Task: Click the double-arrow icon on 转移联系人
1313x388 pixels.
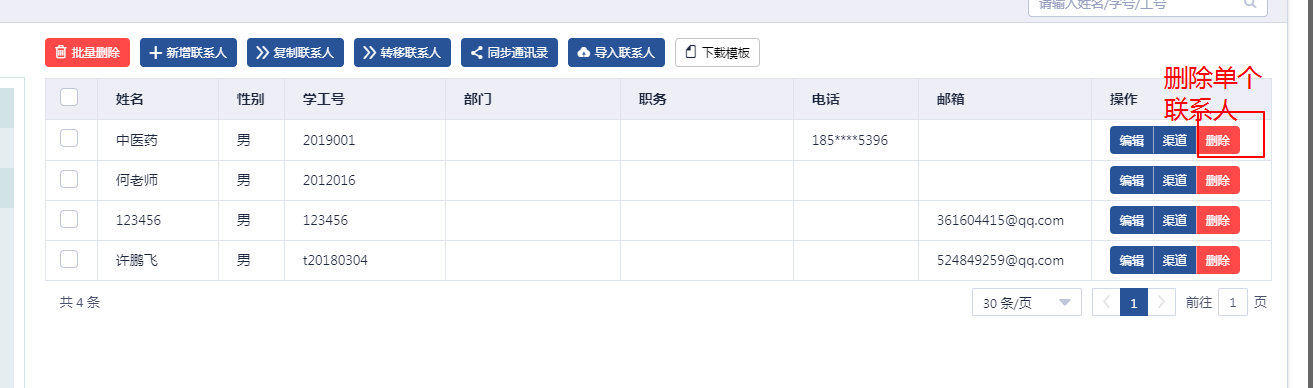Action: pos(369,53)
